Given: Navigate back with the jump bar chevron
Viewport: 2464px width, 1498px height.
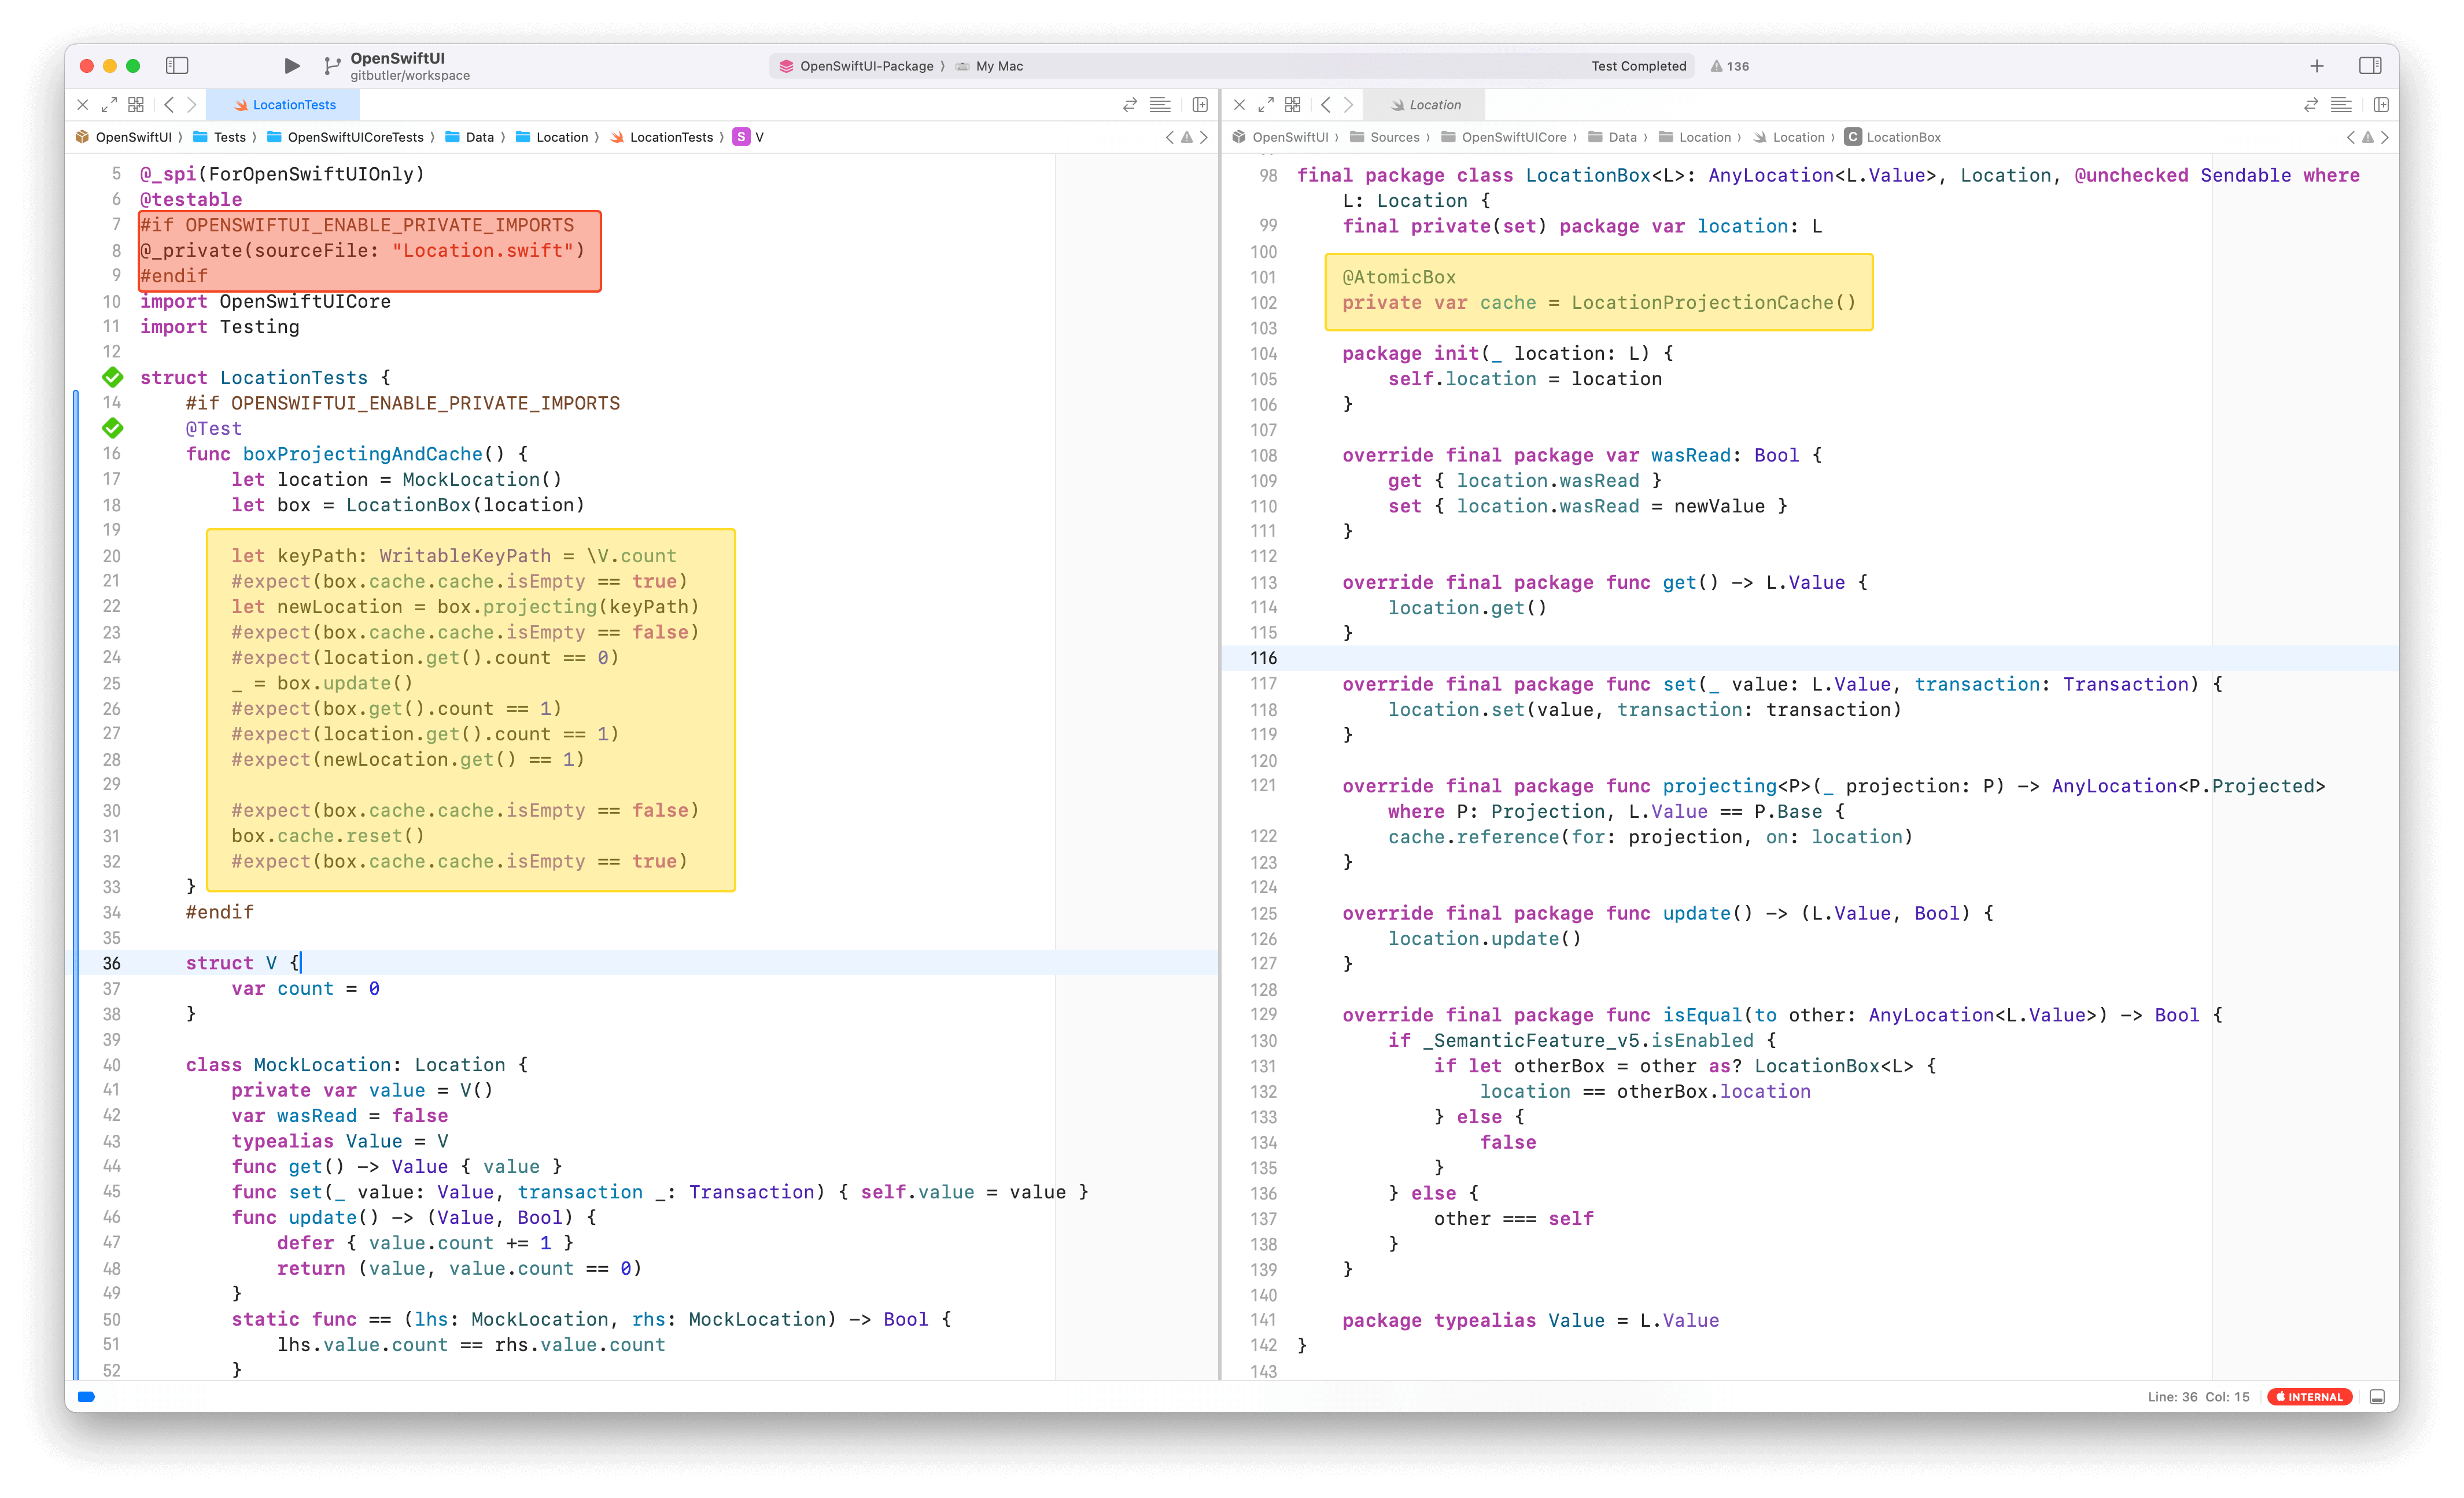Looking at the screenshot, I should tap(169, 104).
